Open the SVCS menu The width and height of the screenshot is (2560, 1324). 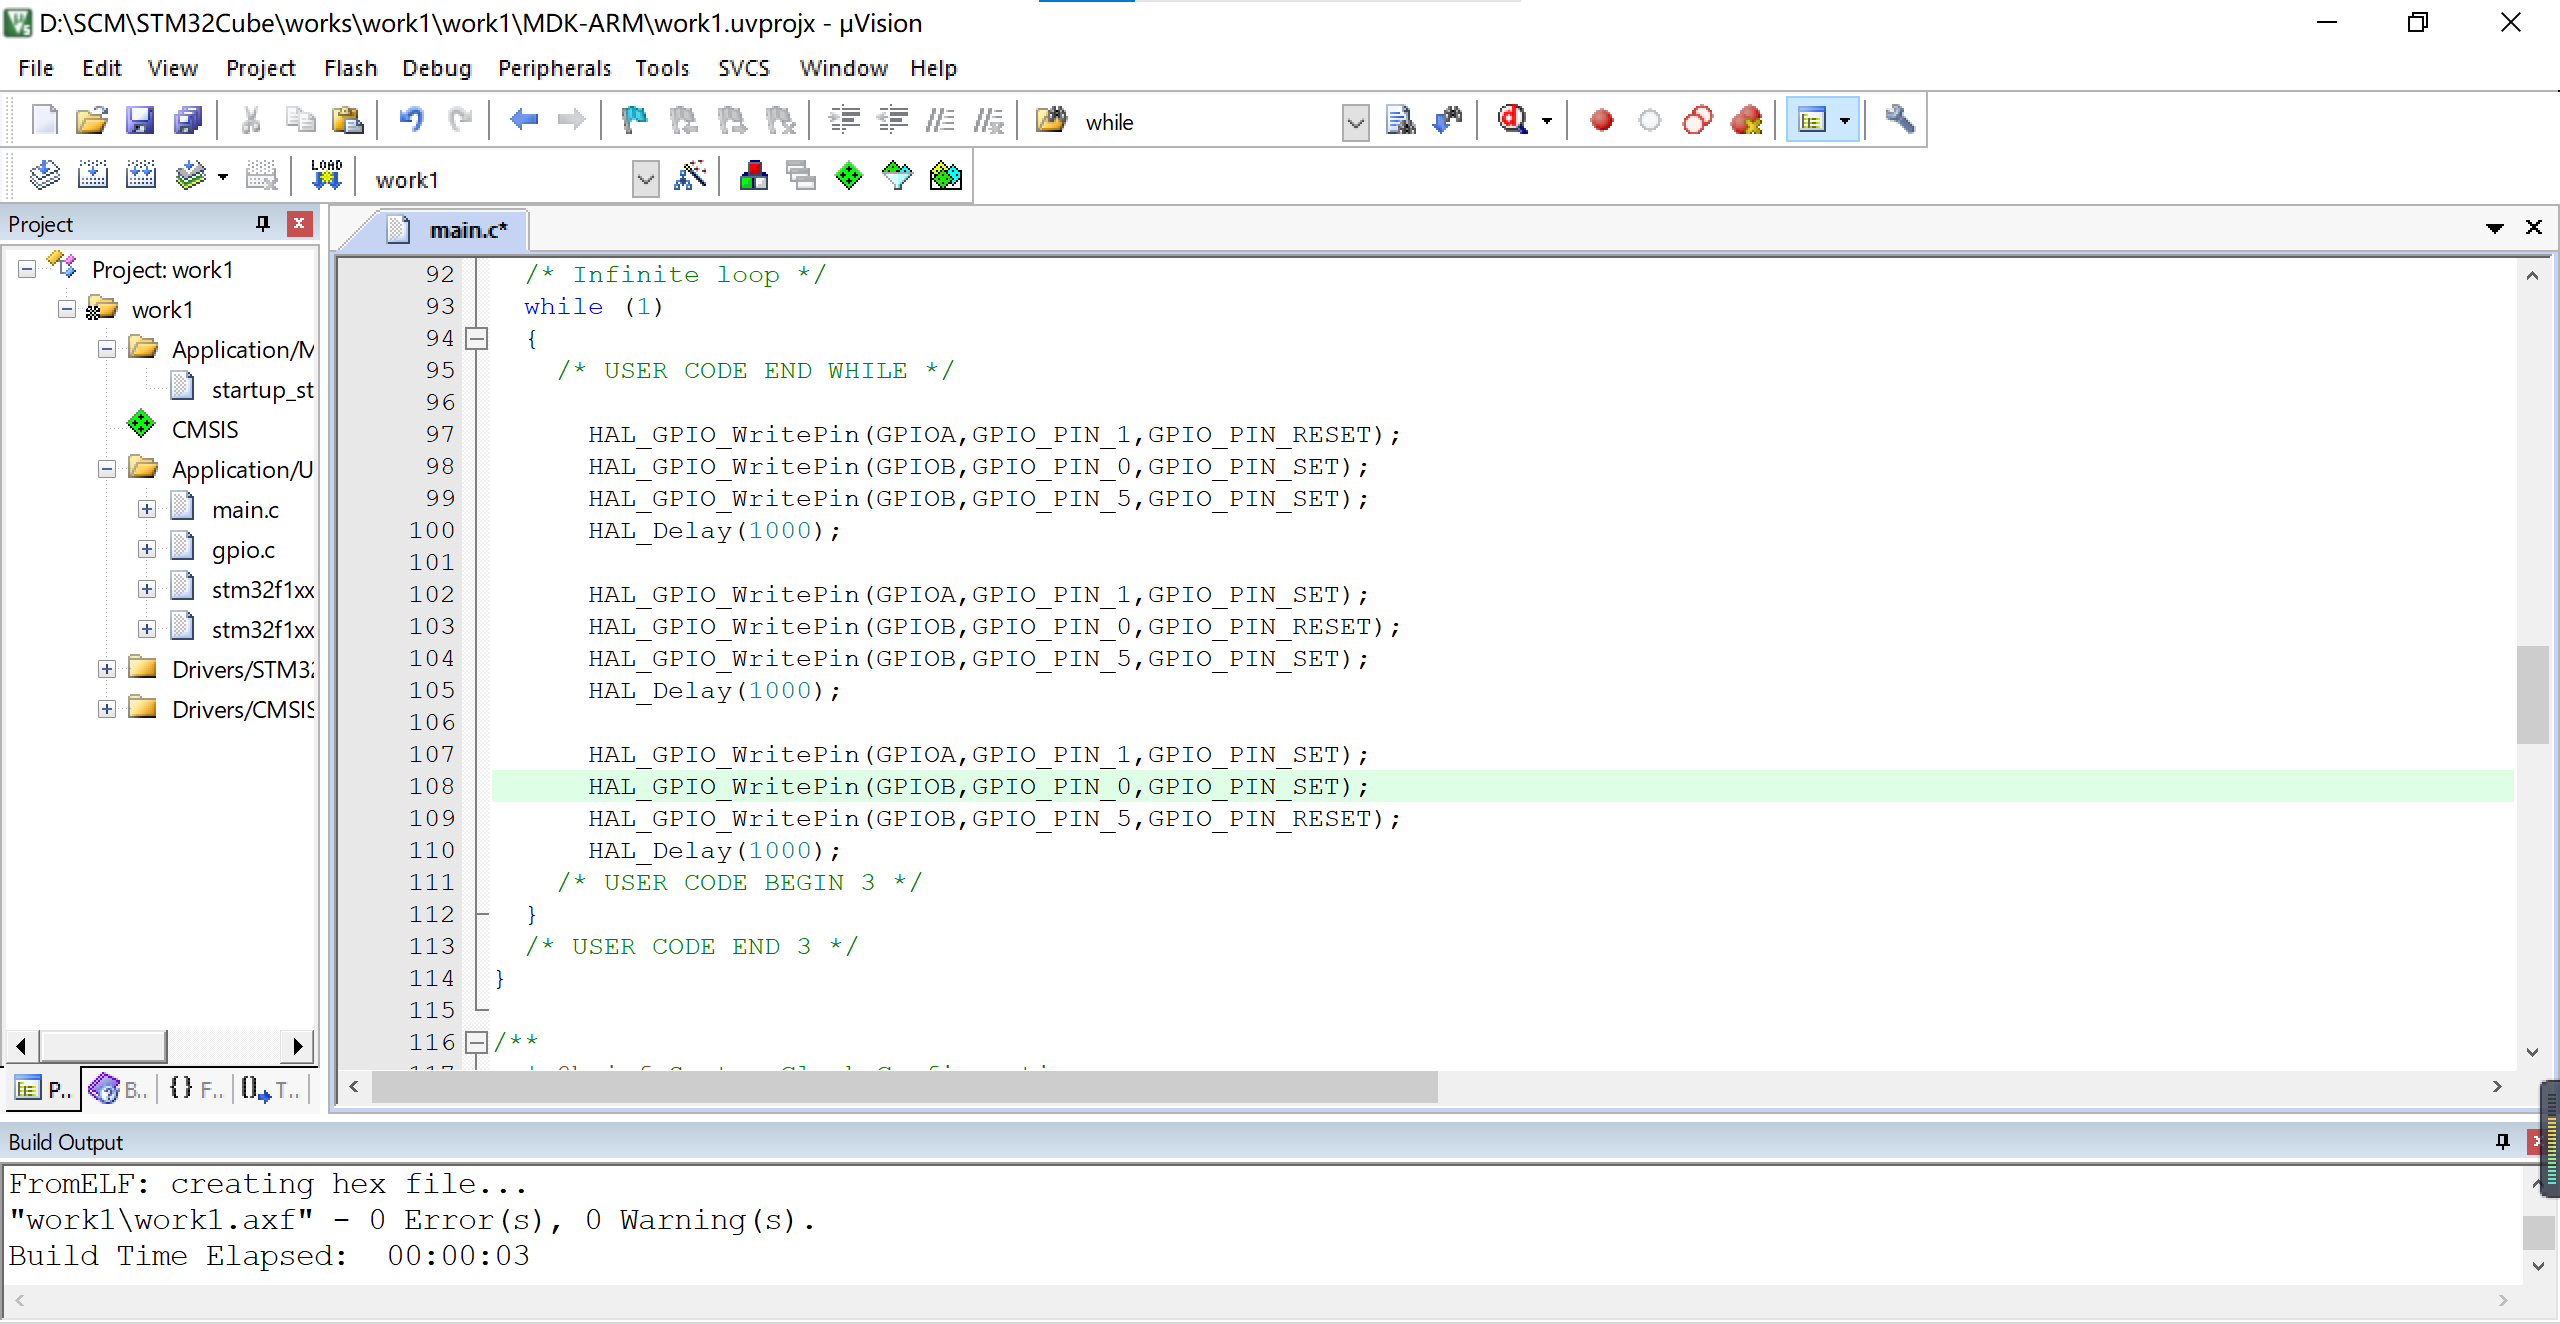743,68
